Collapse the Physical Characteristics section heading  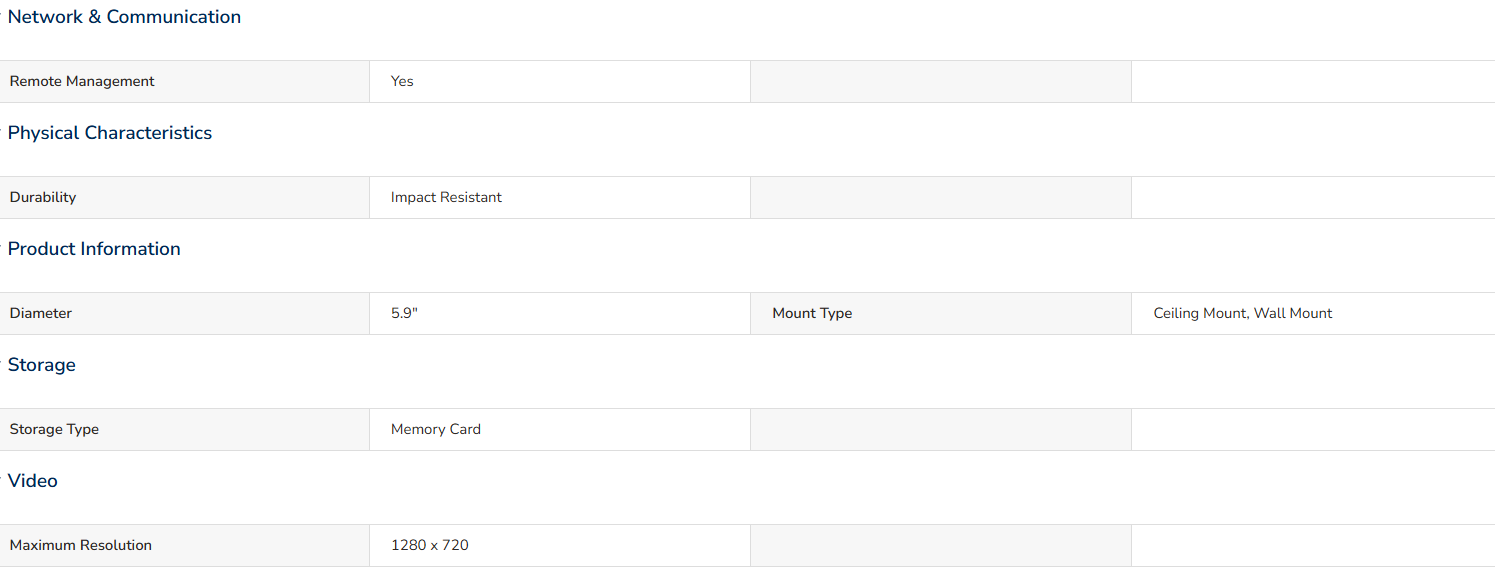coord(110,133)
